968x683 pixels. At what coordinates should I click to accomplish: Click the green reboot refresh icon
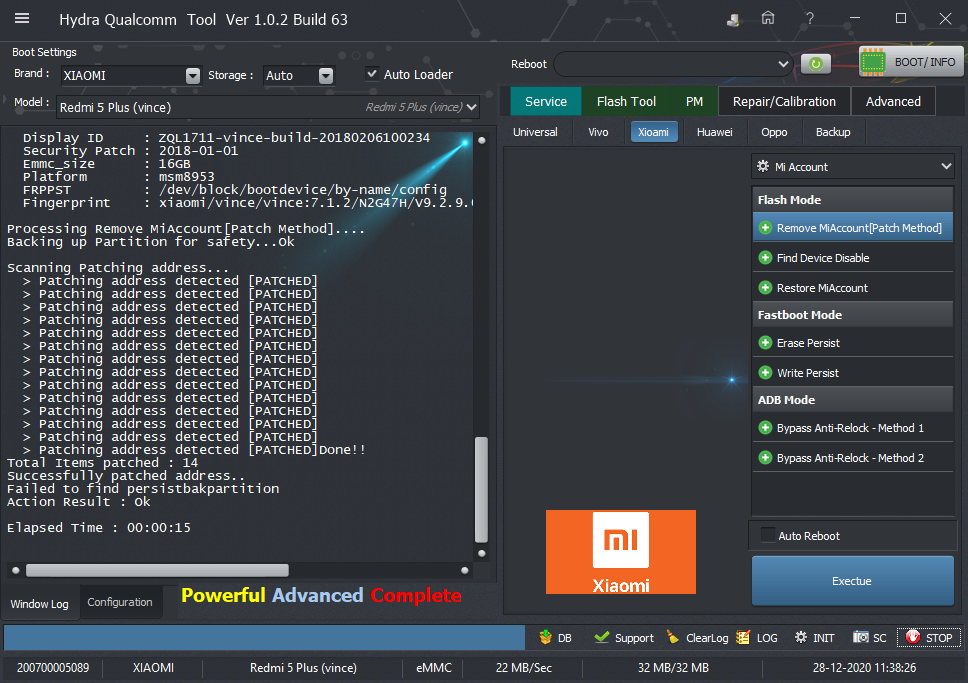815,64
